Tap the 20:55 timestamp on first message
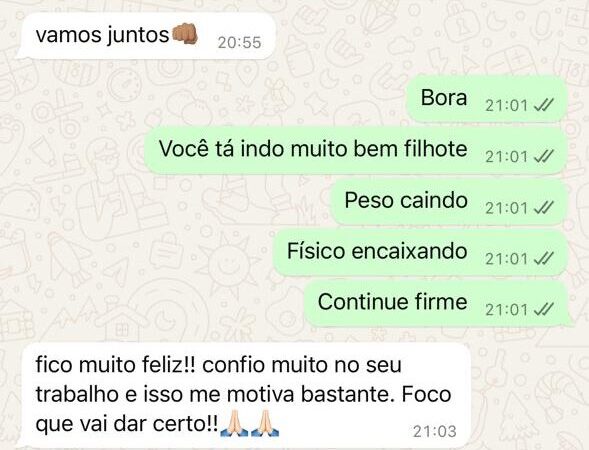589x450 pixels. 239,42
